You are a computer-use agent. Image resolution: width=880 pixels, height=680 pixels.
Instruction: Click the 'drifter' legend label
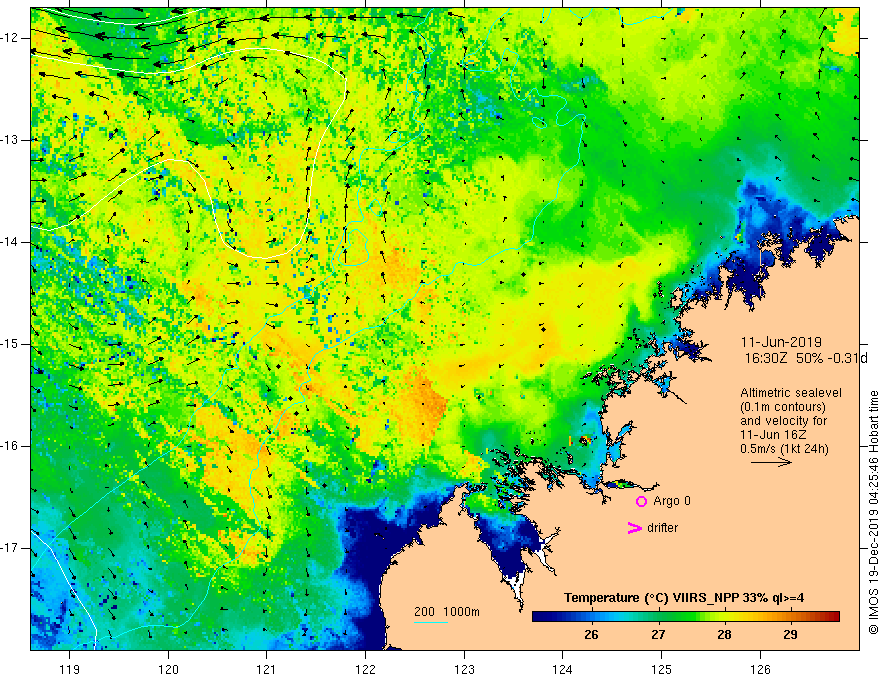pos(662,528)
